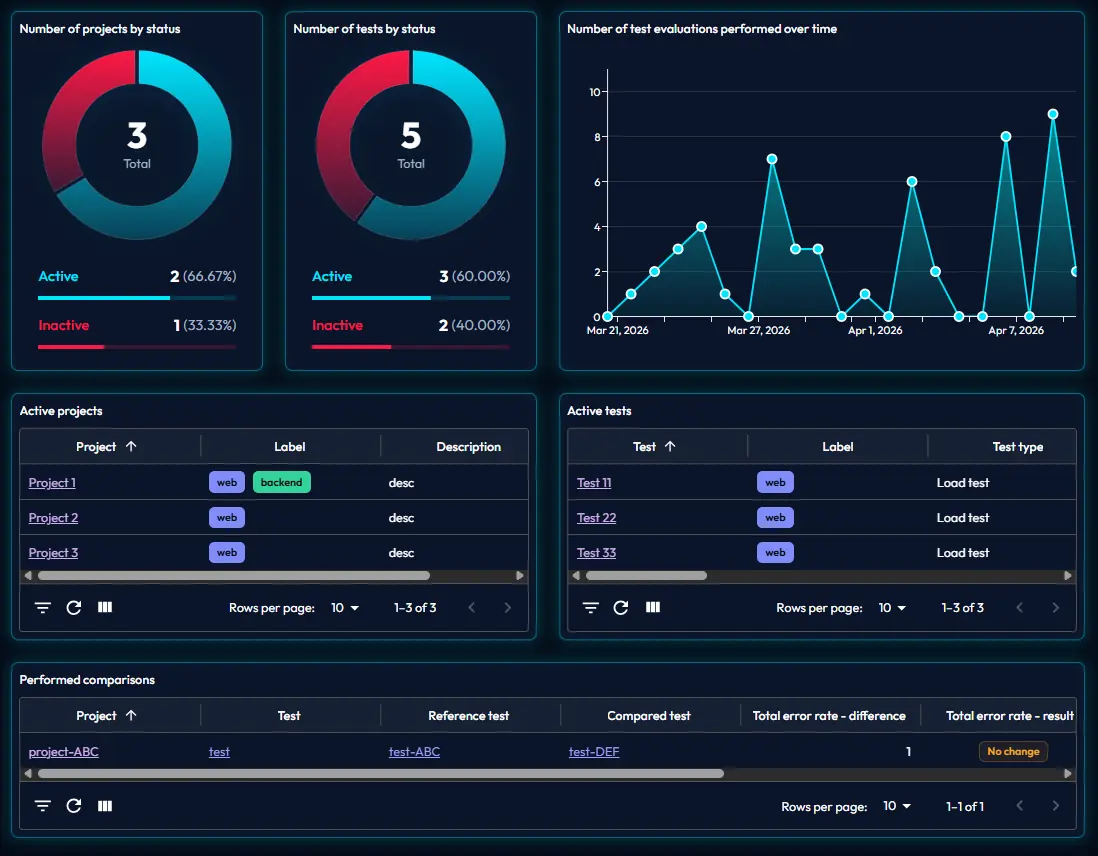This screenshot has width=1098, height=856.
Task: Open the Project 1 link
Action: tap(52, 483)
